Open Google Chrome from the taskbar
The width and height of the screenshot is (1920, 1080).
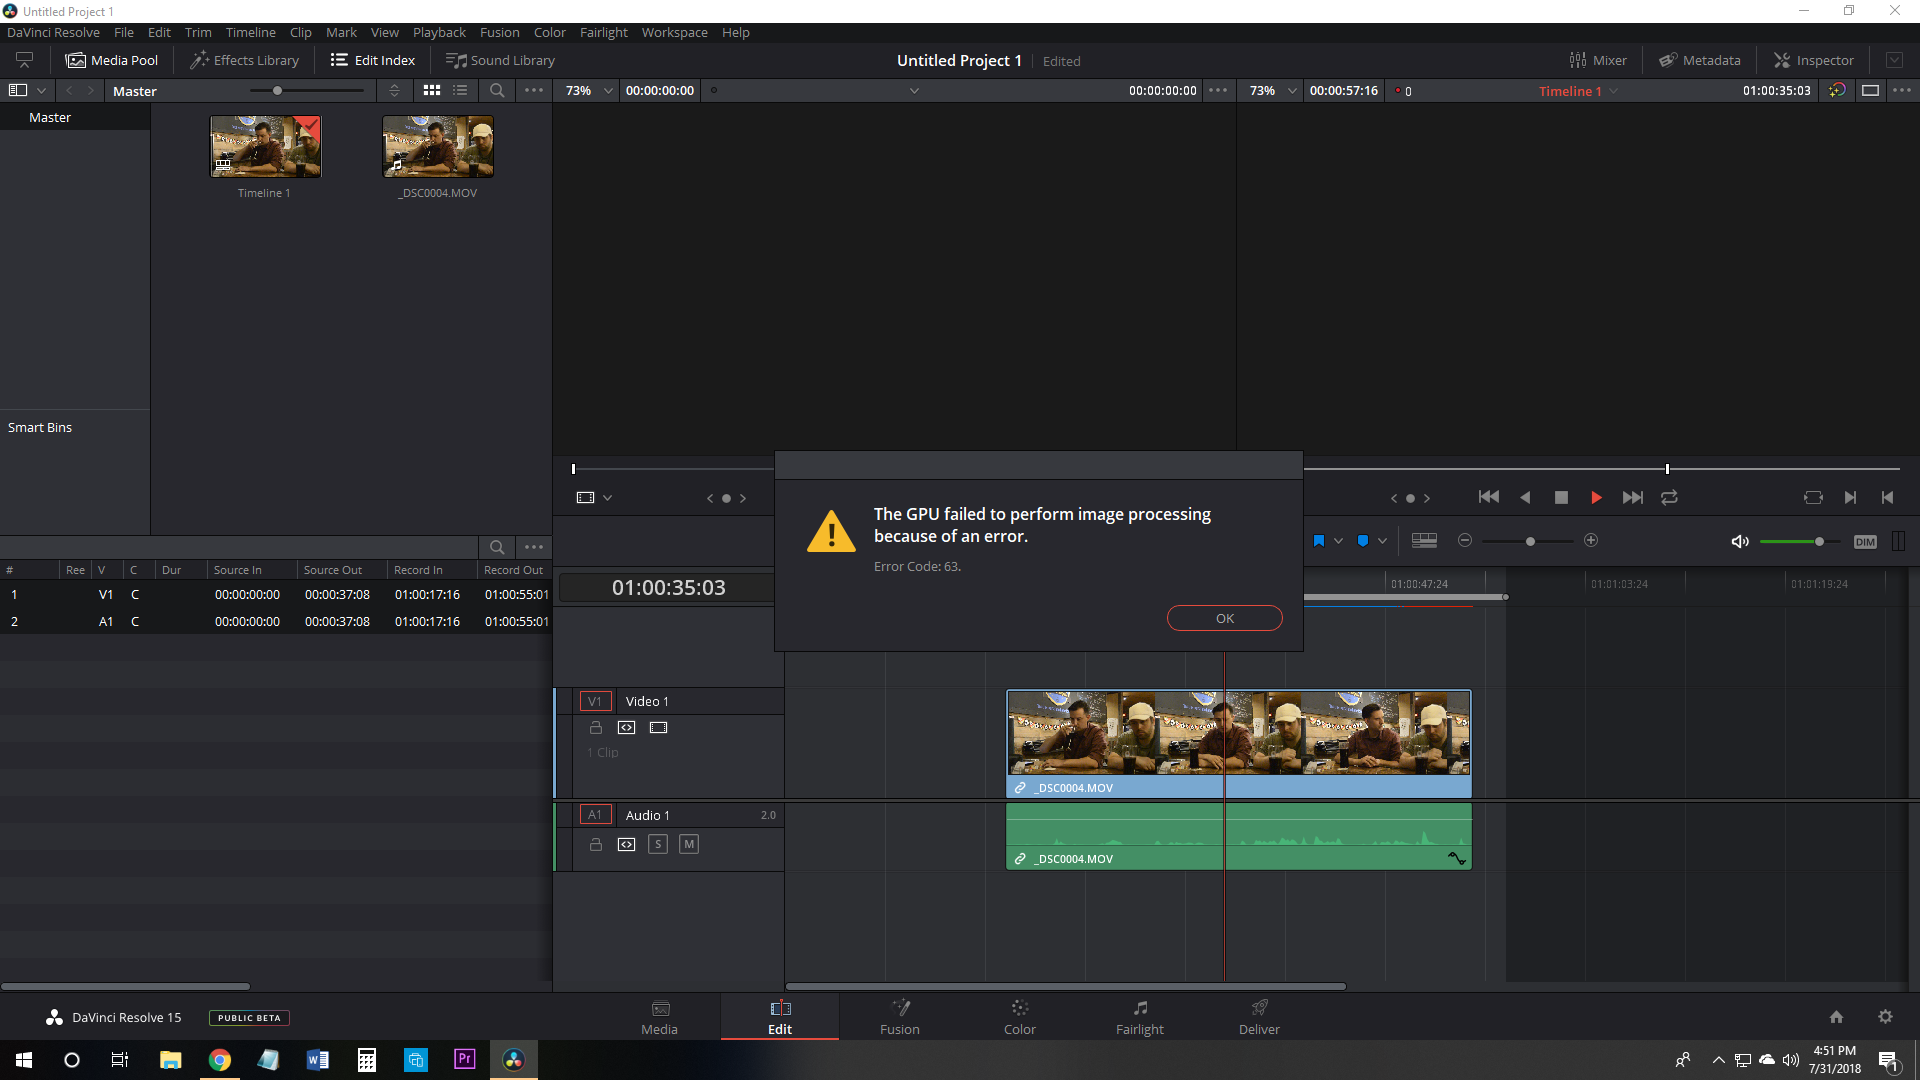point(219,1060)
